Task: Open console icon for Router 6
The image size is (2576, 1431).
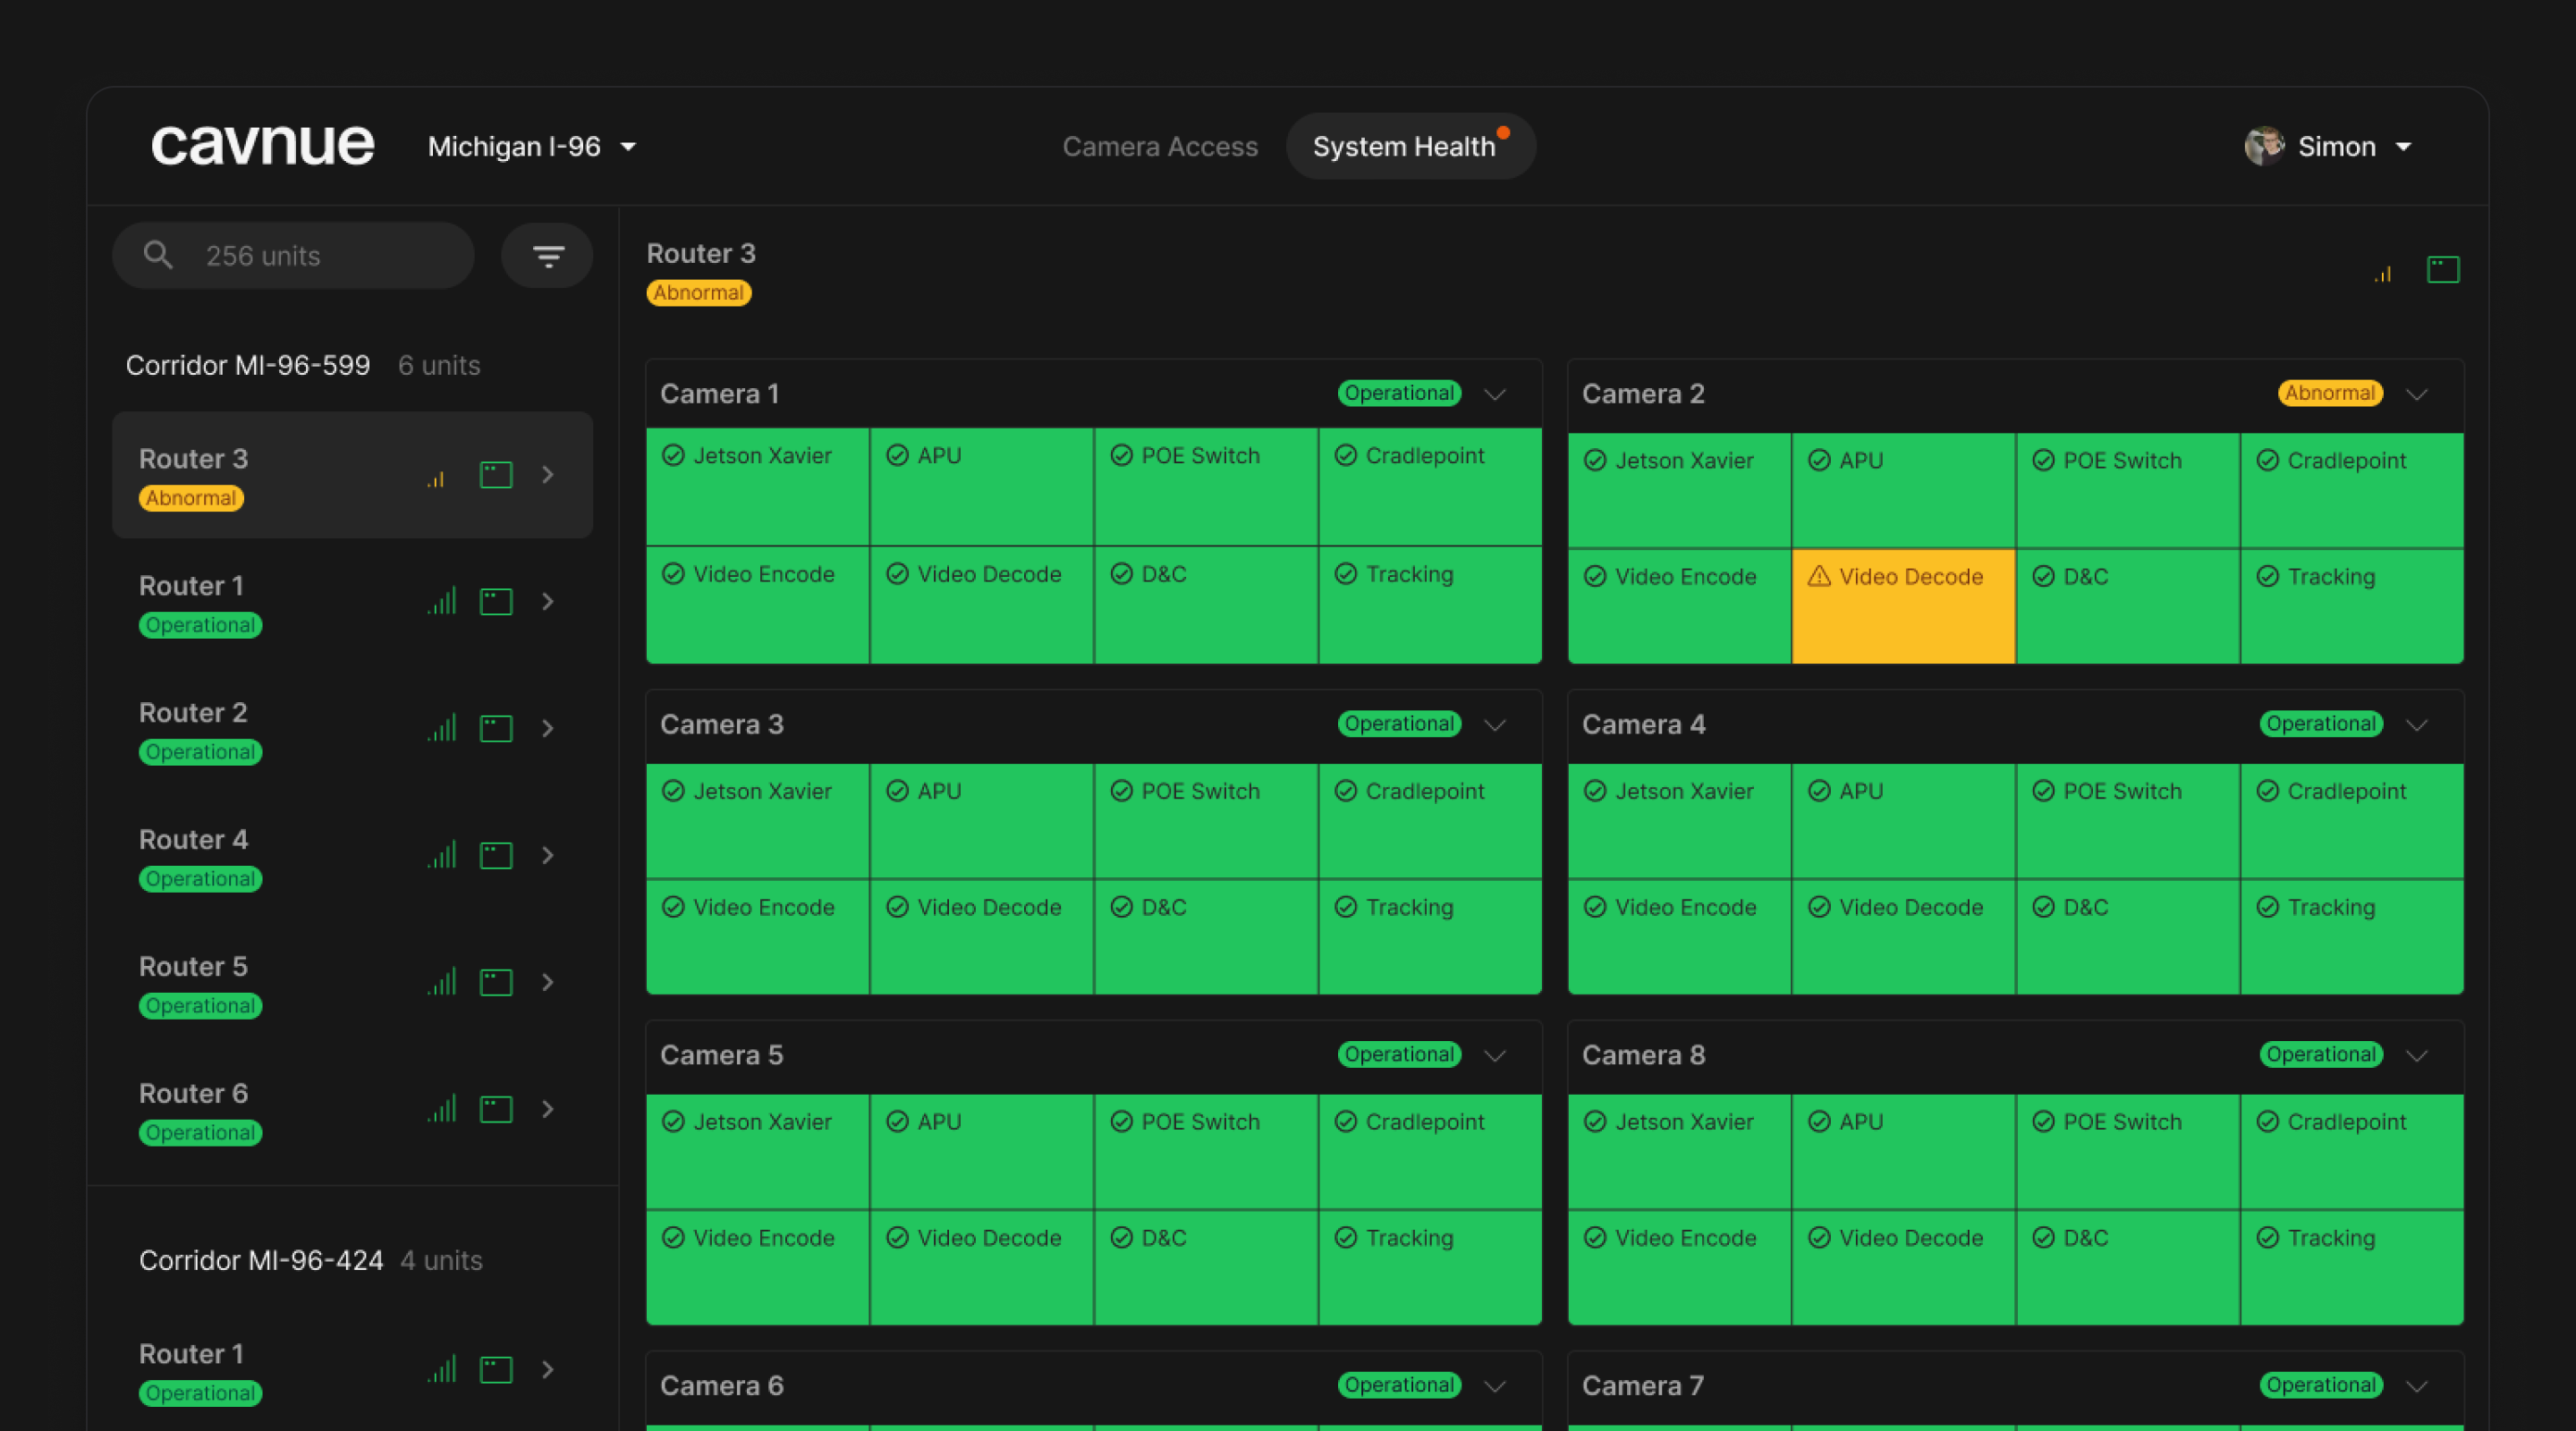Action: (x=496, y=1110)
